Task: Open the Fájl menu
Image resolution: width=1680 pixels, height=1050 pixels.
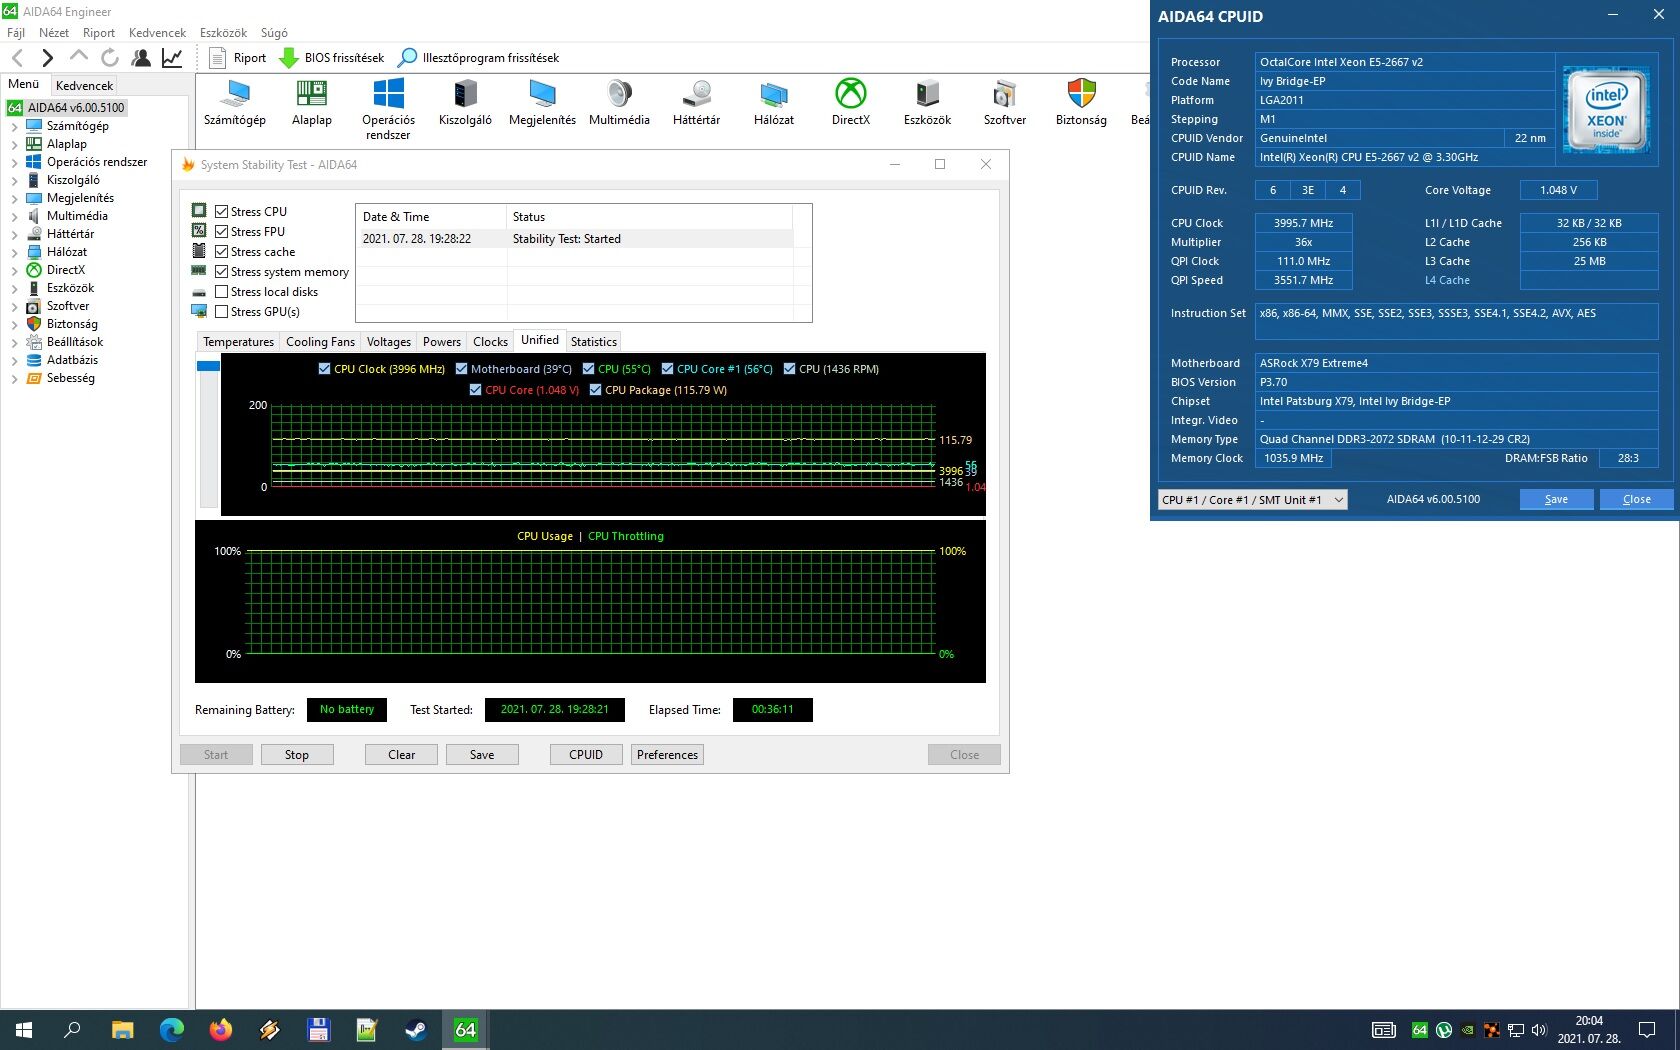Action: coord(16,33)
